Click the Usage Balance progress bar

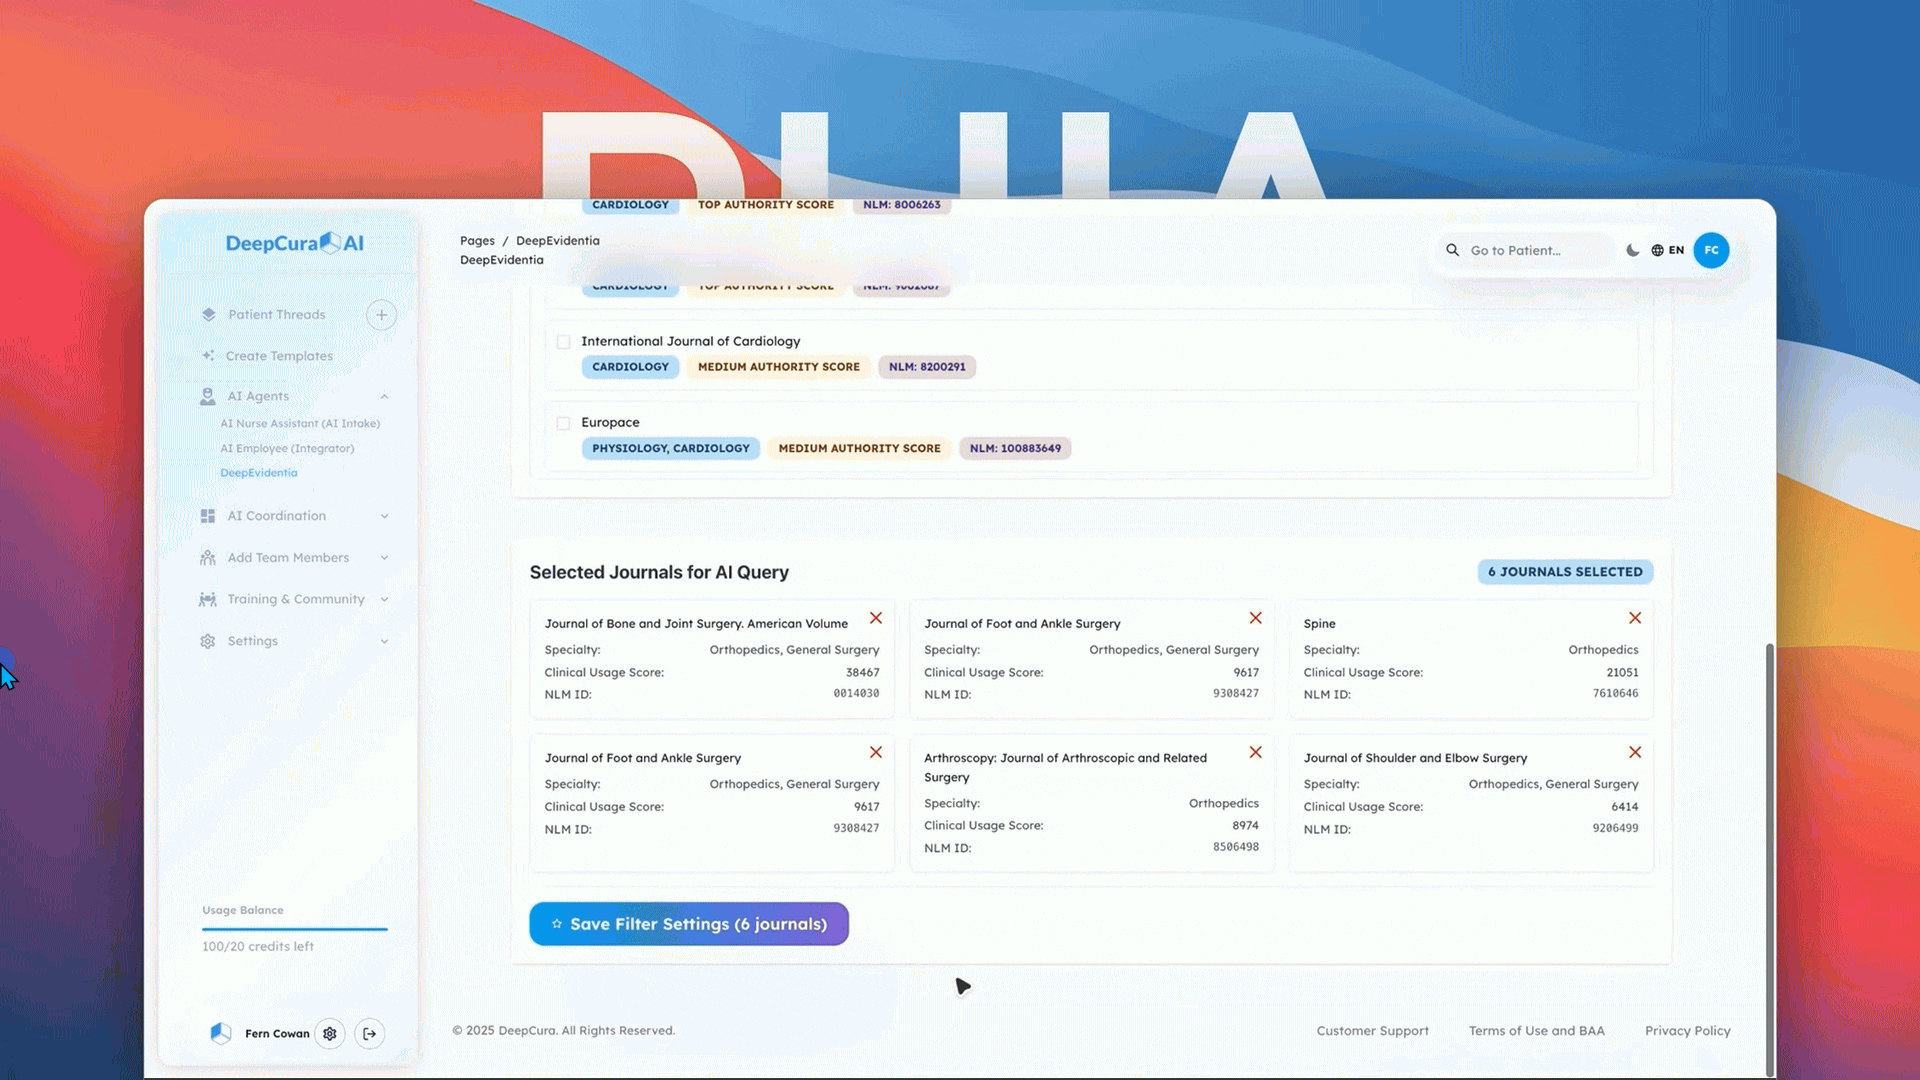click(295, 929)
